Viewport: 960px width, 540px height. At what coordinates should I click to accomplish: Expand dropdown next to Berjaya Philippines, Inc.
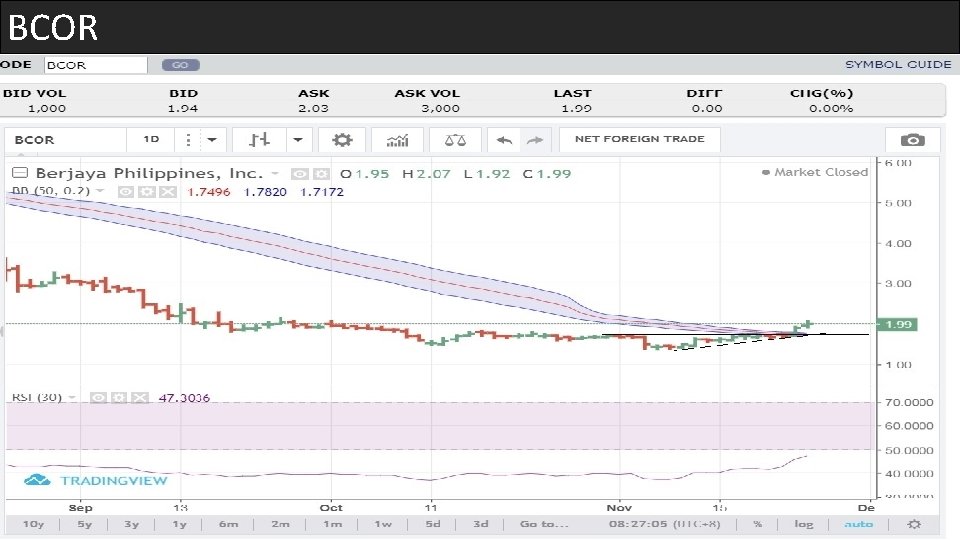point(275,174)
